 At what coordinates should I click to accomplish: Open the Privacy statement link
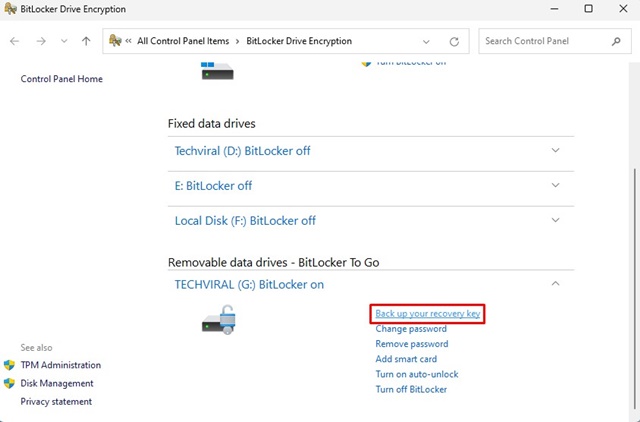click(56, 402)
